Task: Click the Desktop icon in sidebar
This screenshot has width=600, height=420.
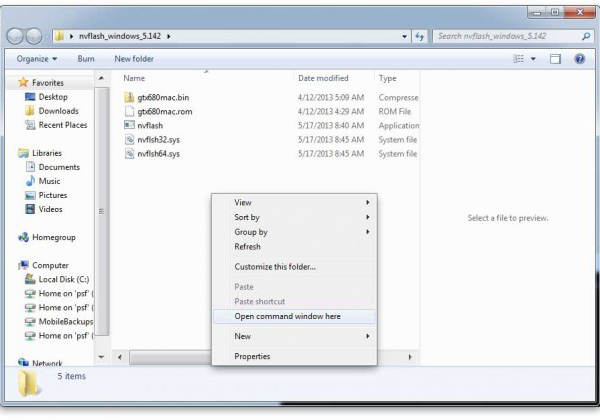Action: pyautogui.click(x=30, y=97)
